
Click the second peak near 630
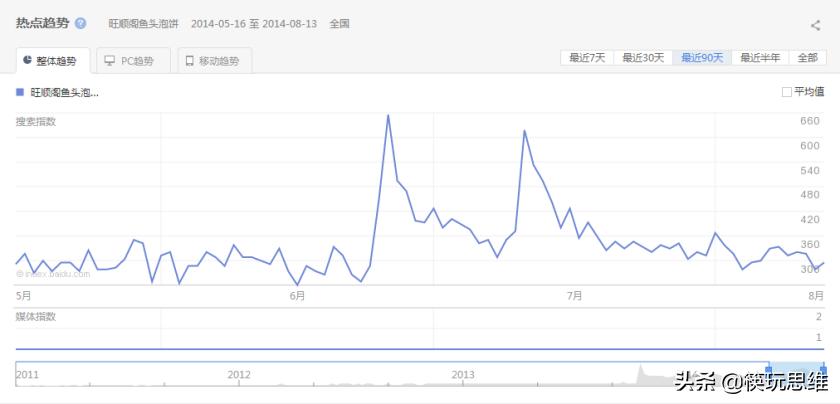[524, 131]
